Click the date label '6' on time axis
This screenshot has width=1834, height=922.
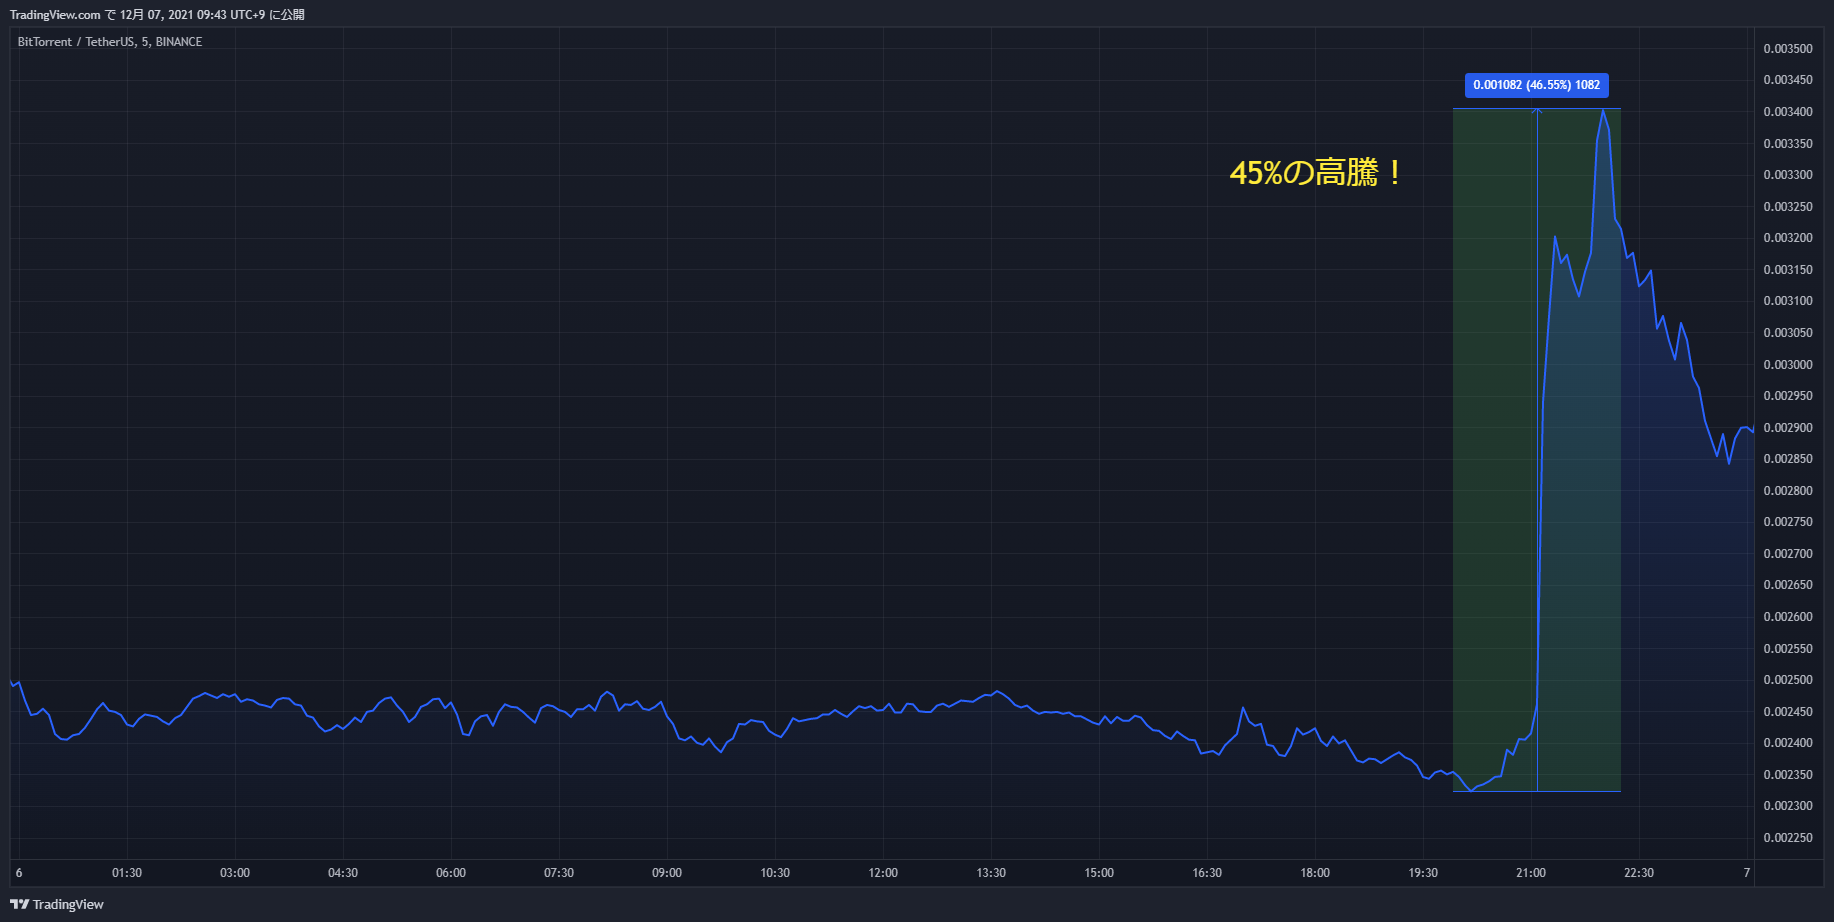click(x=19, y=873)
